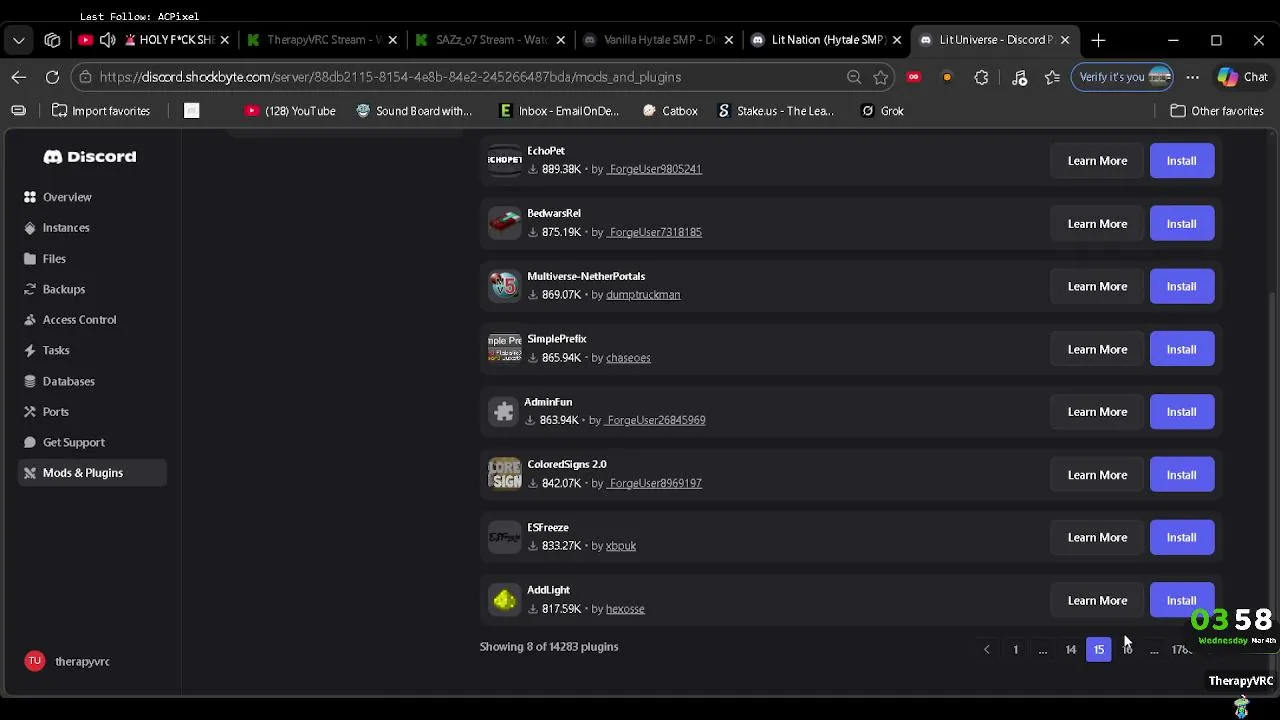Screen dimensions: 1280x720
Task: Open browser extensions puzzle icon
Action: coord(981,77)
